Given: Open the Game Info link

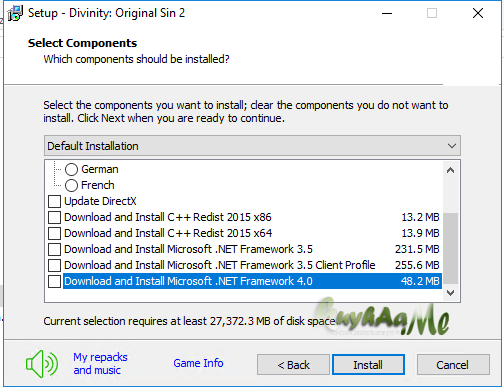Looking at the screenshot, I should [198, 363].
